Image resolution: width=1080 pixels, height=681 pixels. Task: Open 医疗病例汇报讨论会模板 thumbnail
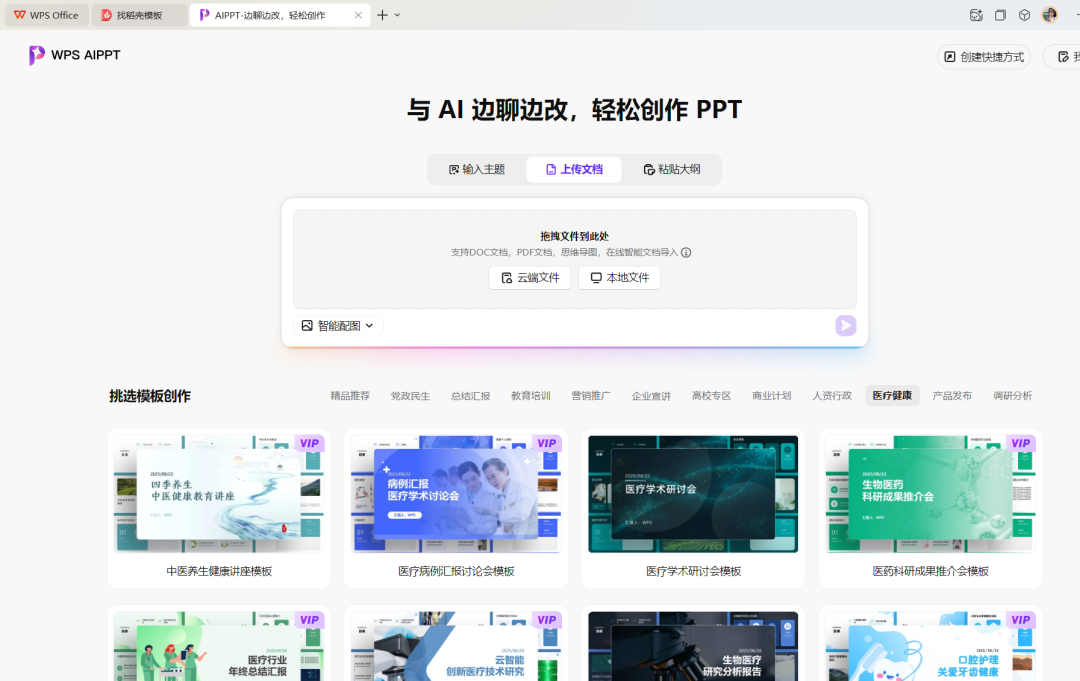(x=456, y=494)
